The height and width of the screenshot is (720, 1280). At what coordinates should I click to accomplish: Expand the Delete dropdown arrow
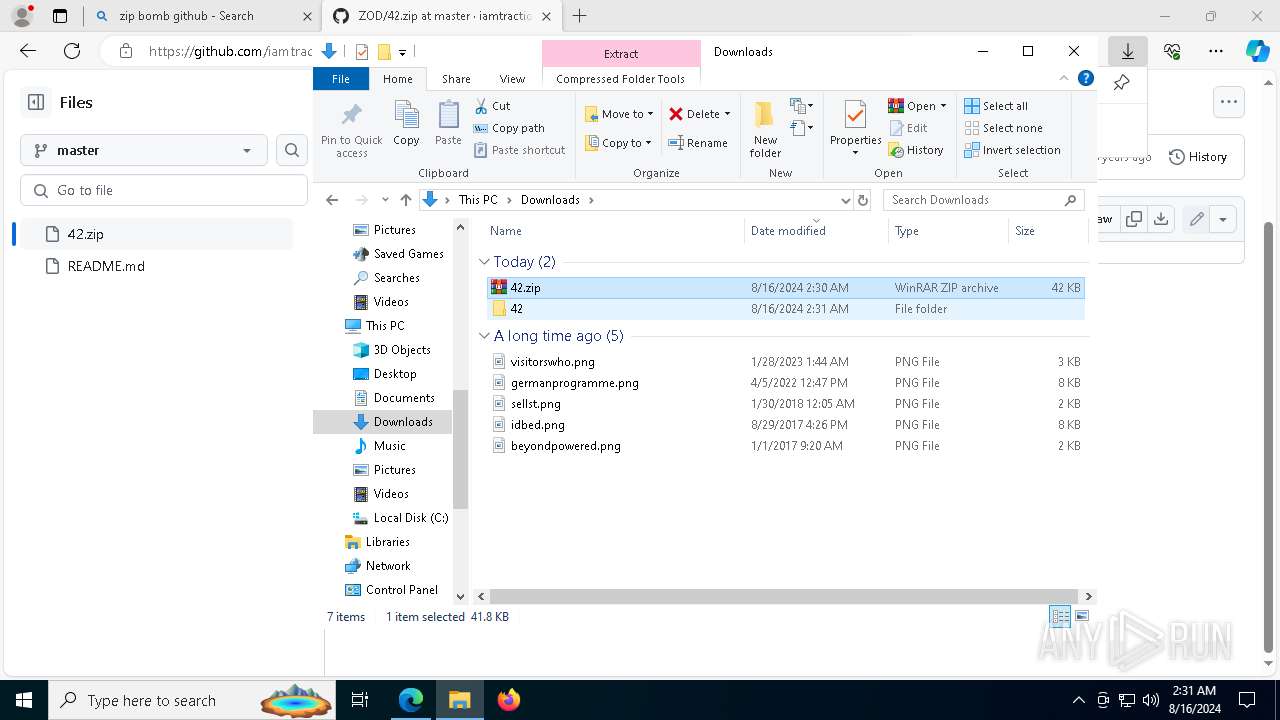[x=727, y=114]
